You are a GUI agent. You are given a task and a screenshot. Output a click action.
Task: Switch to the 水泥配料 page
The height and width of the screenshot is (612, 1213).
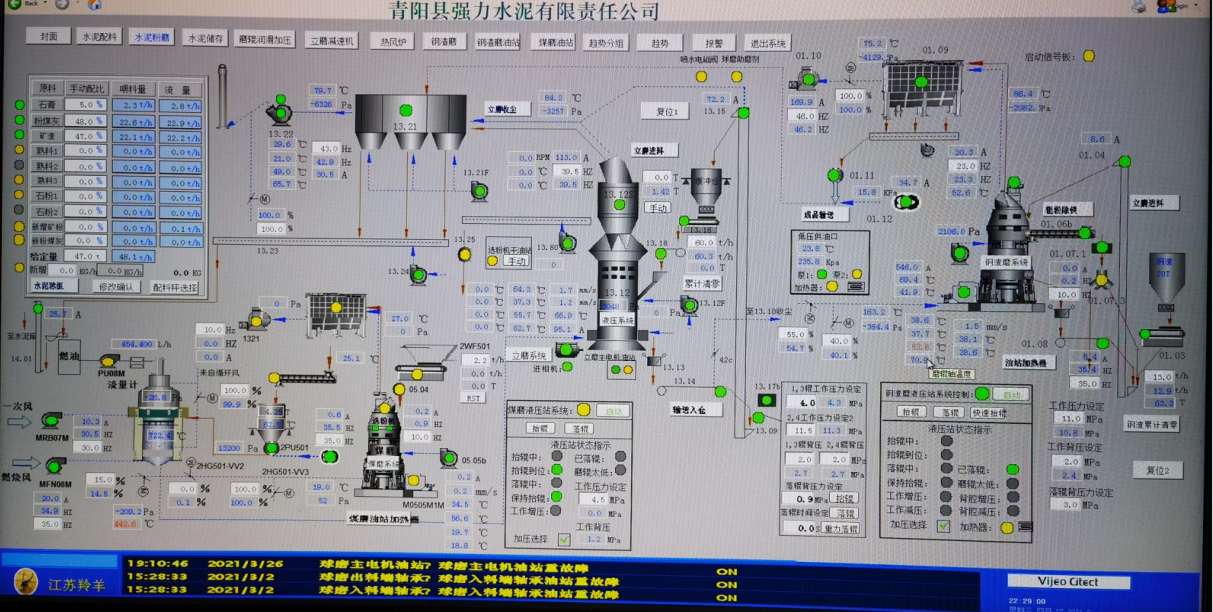(x=100, y=37)
